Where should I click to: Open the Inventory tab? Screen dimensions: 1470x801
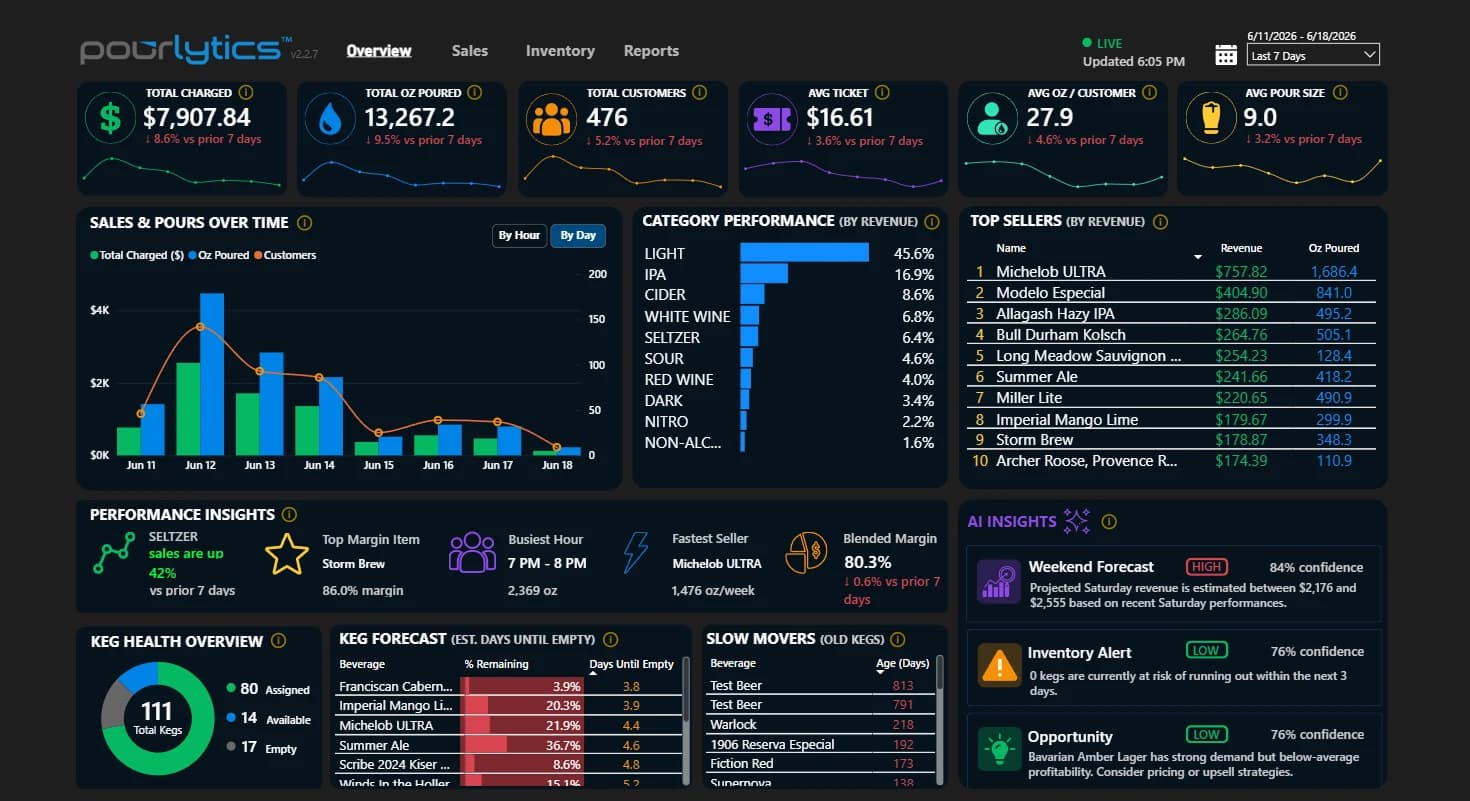coord(560,50)
